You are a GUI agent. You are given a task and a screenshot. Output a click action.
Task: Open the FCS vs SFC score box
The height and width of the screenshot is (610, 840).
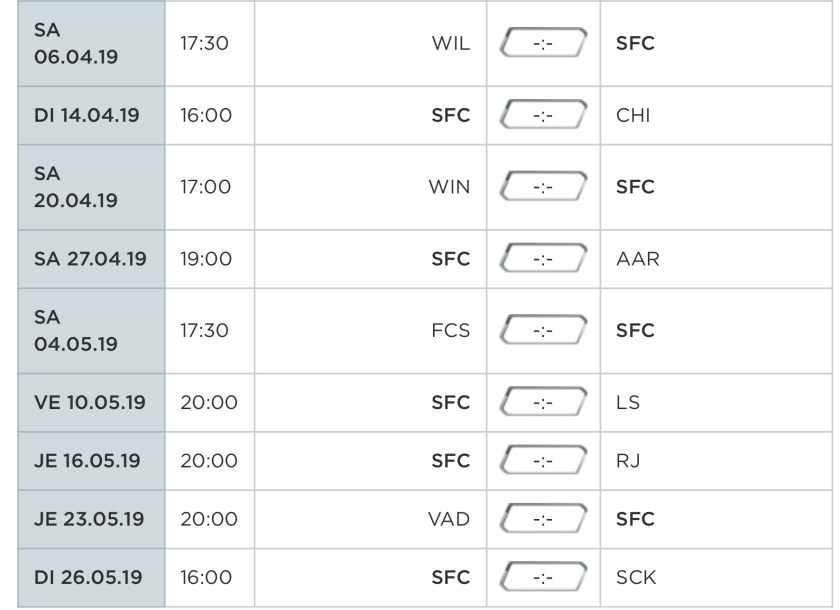tap(543, 331)
